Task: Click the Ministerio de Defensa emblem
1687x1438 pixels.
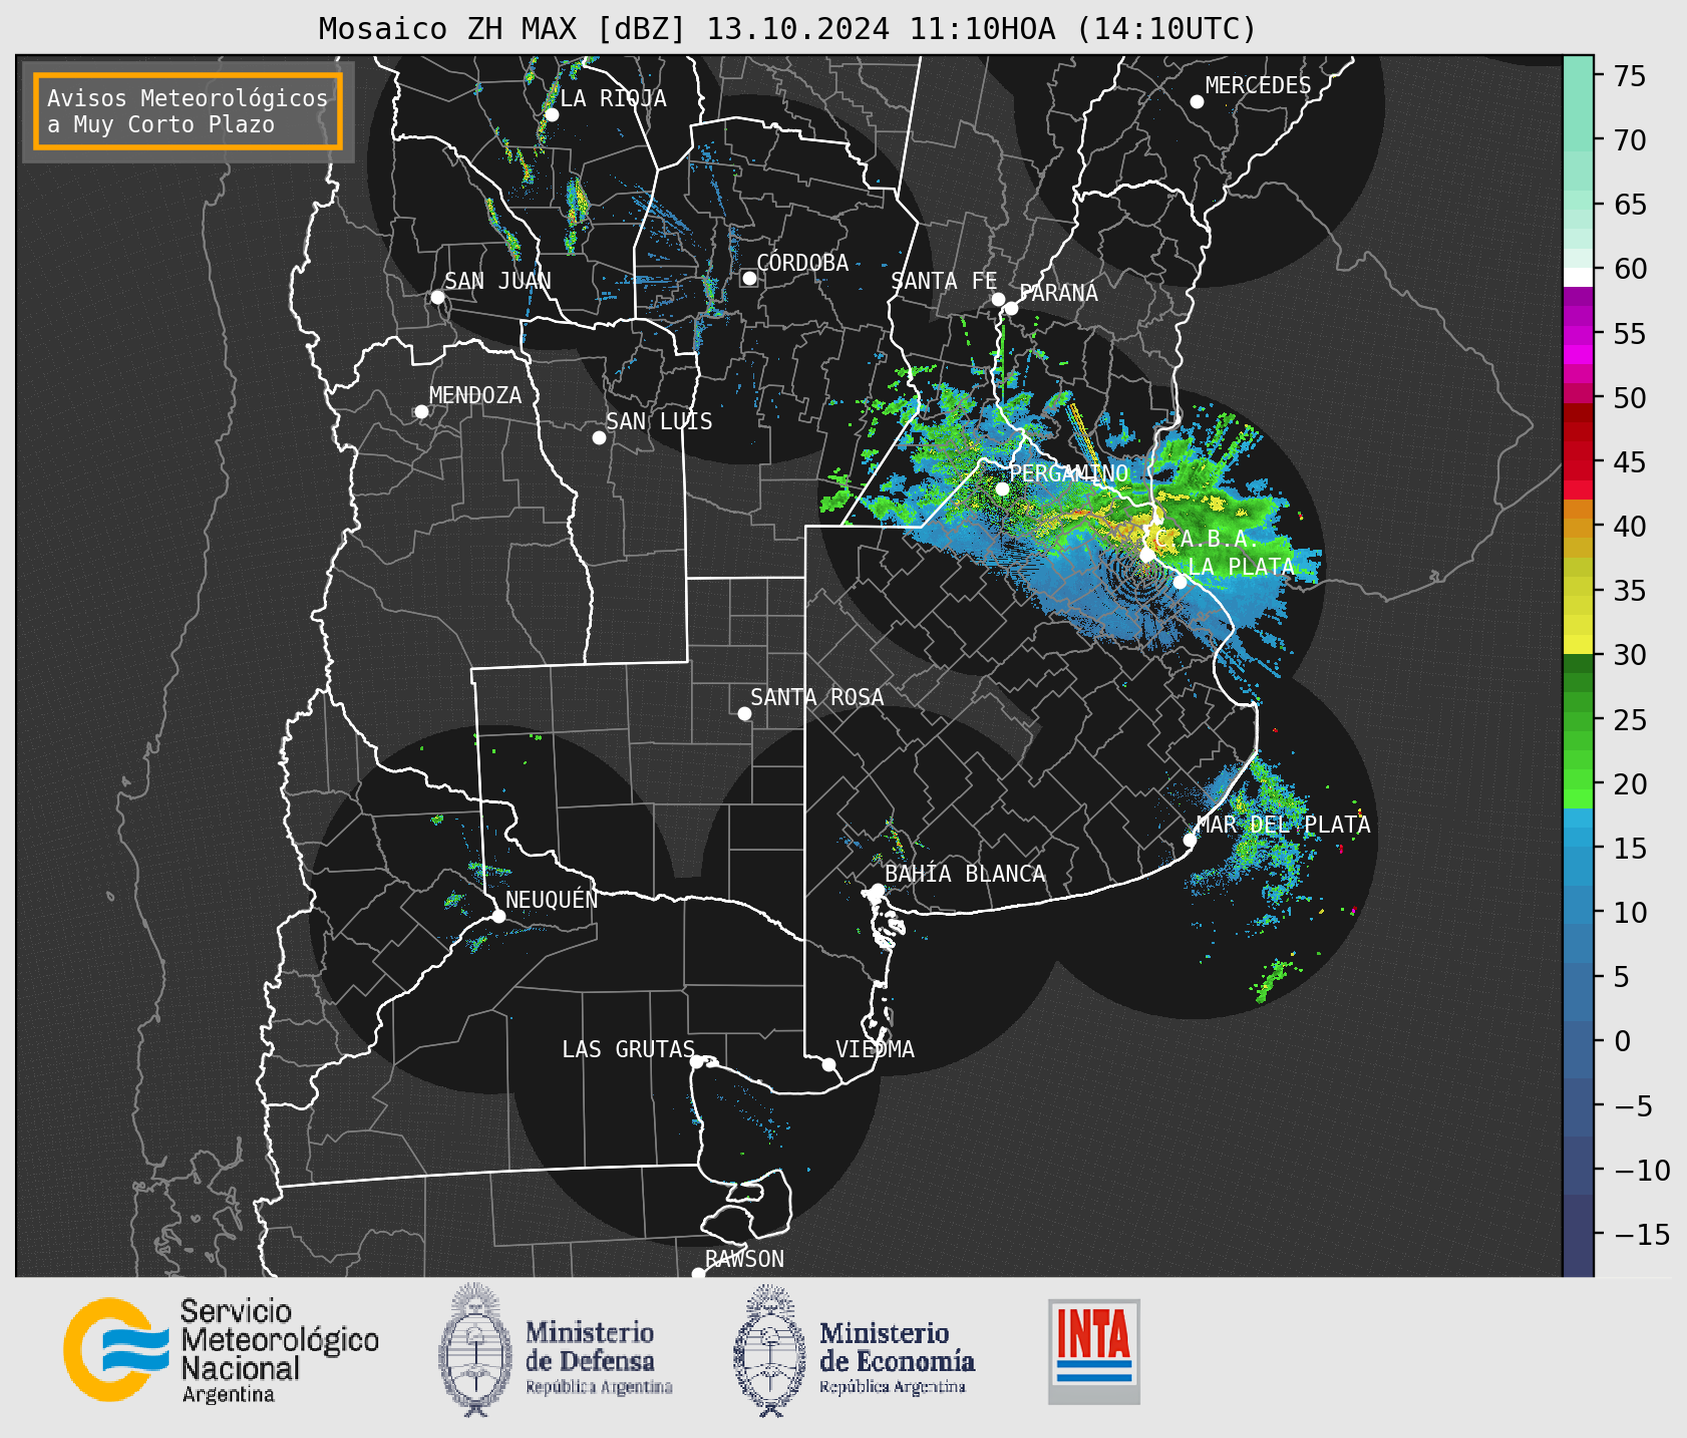Action: pos(476,1350)
